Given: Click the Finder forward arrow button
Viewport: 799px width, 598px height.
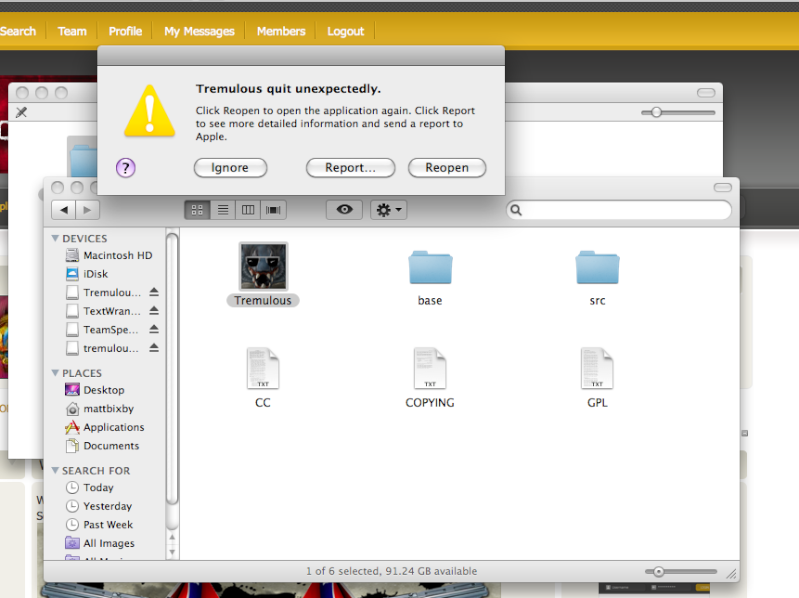Looking at the screenshot, I should [87, 210].
